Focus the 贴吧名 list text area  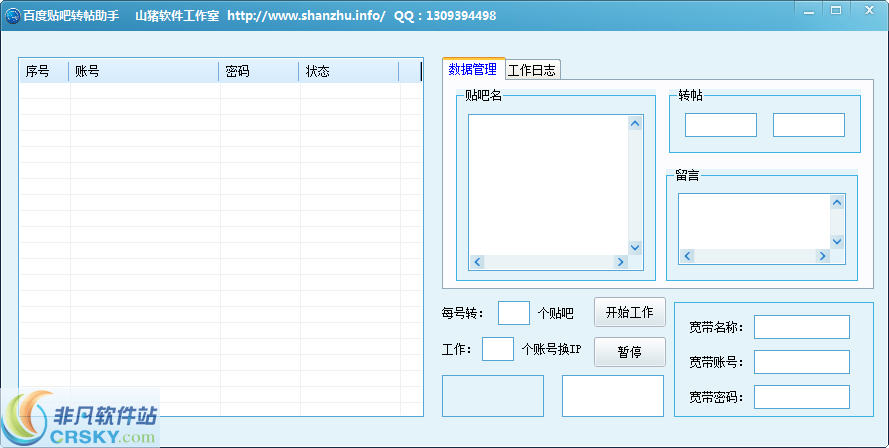coord(548,185)
